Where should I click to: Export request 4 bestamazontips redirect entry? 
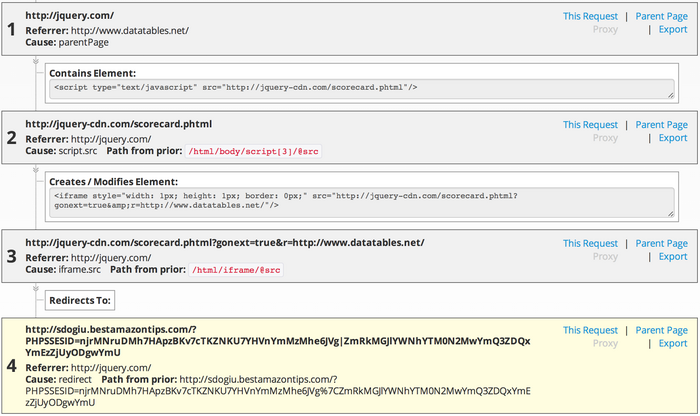672,344
